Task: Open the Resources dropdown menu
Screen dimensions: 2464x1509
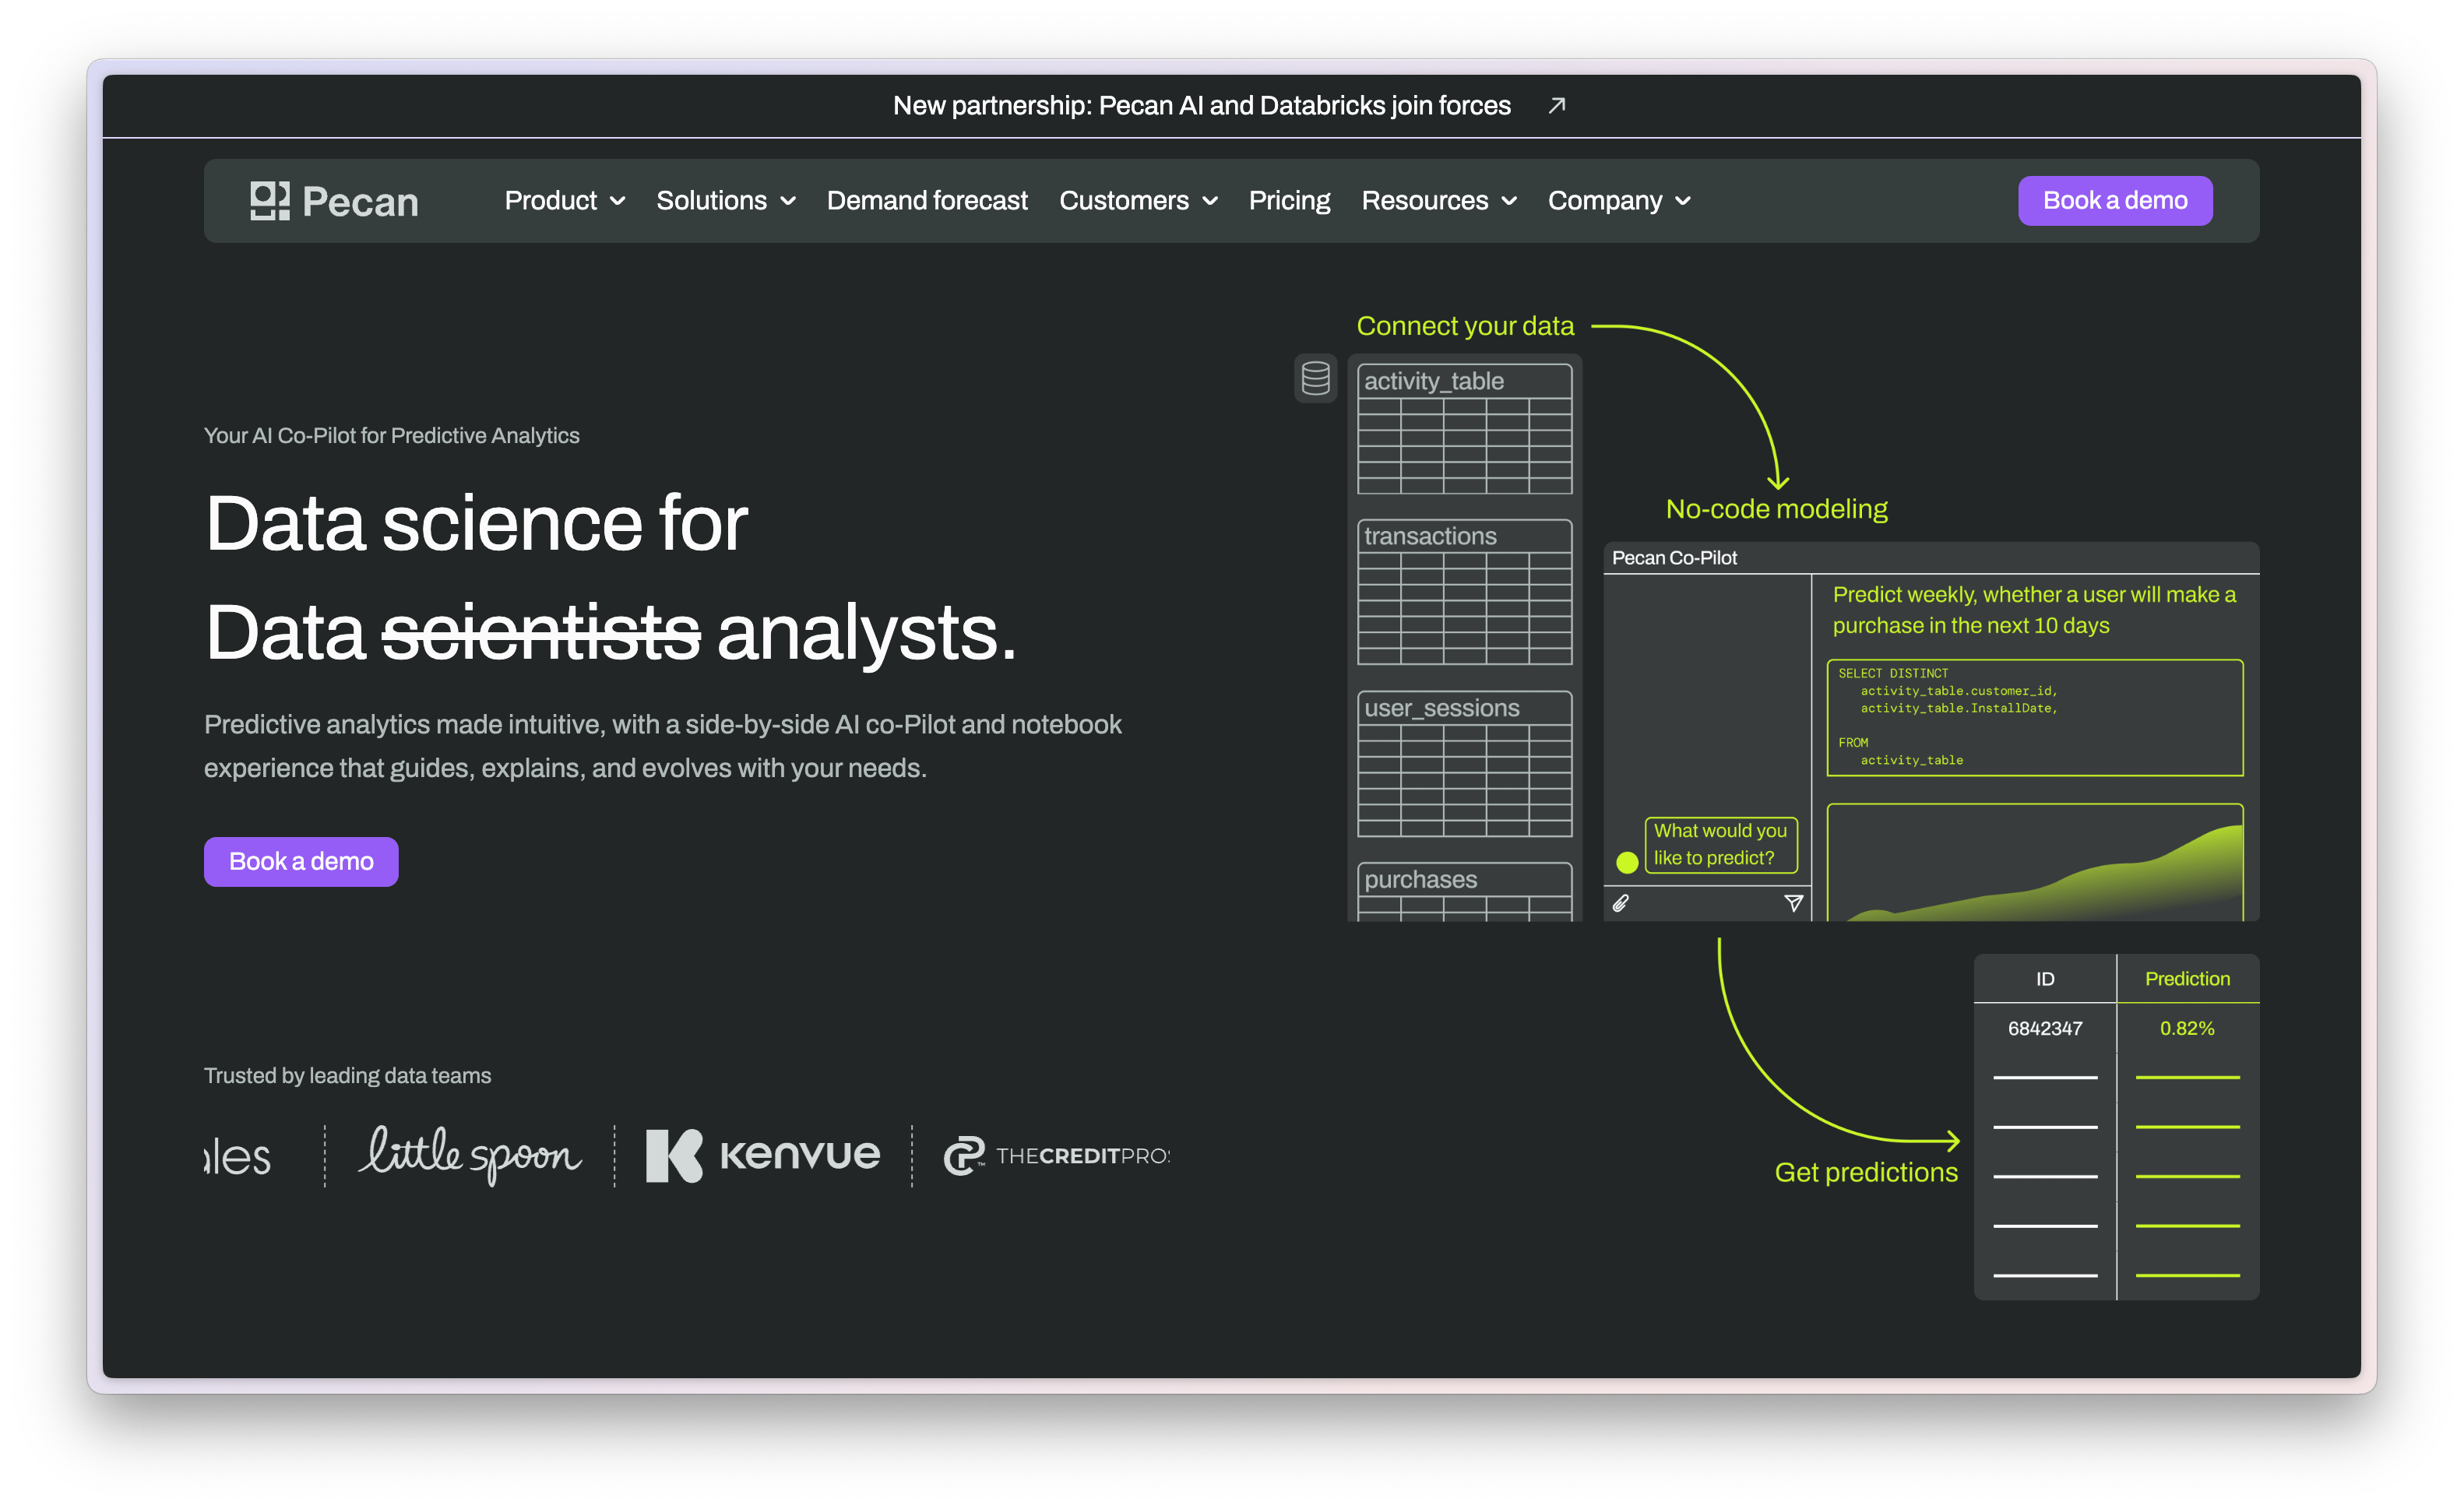Action: (x=1439, y=200)
